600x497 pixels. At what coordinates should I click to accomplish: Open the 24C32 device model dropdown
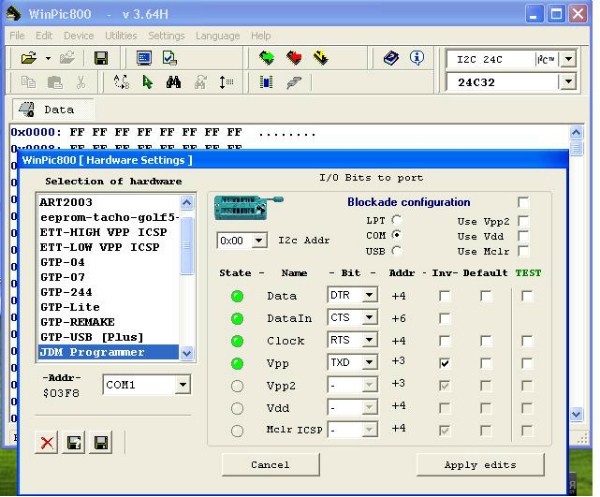tap(568, 82)
